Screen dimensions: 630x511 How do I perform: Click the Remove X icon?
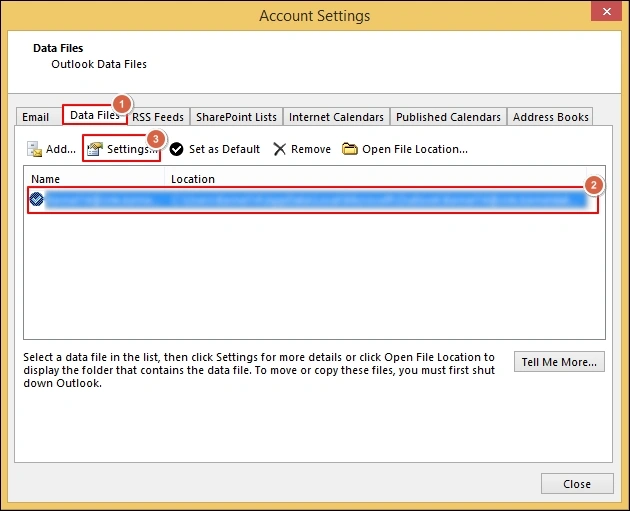click(279, 149)
